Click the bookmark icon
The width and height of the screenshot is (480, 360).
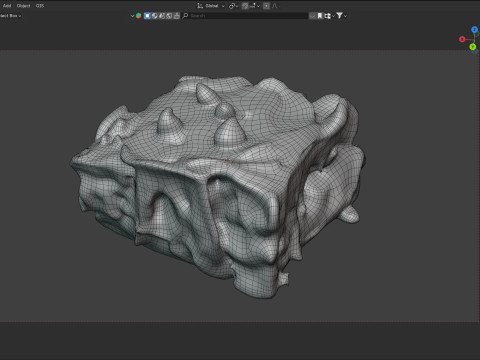[x=320, y=16]
